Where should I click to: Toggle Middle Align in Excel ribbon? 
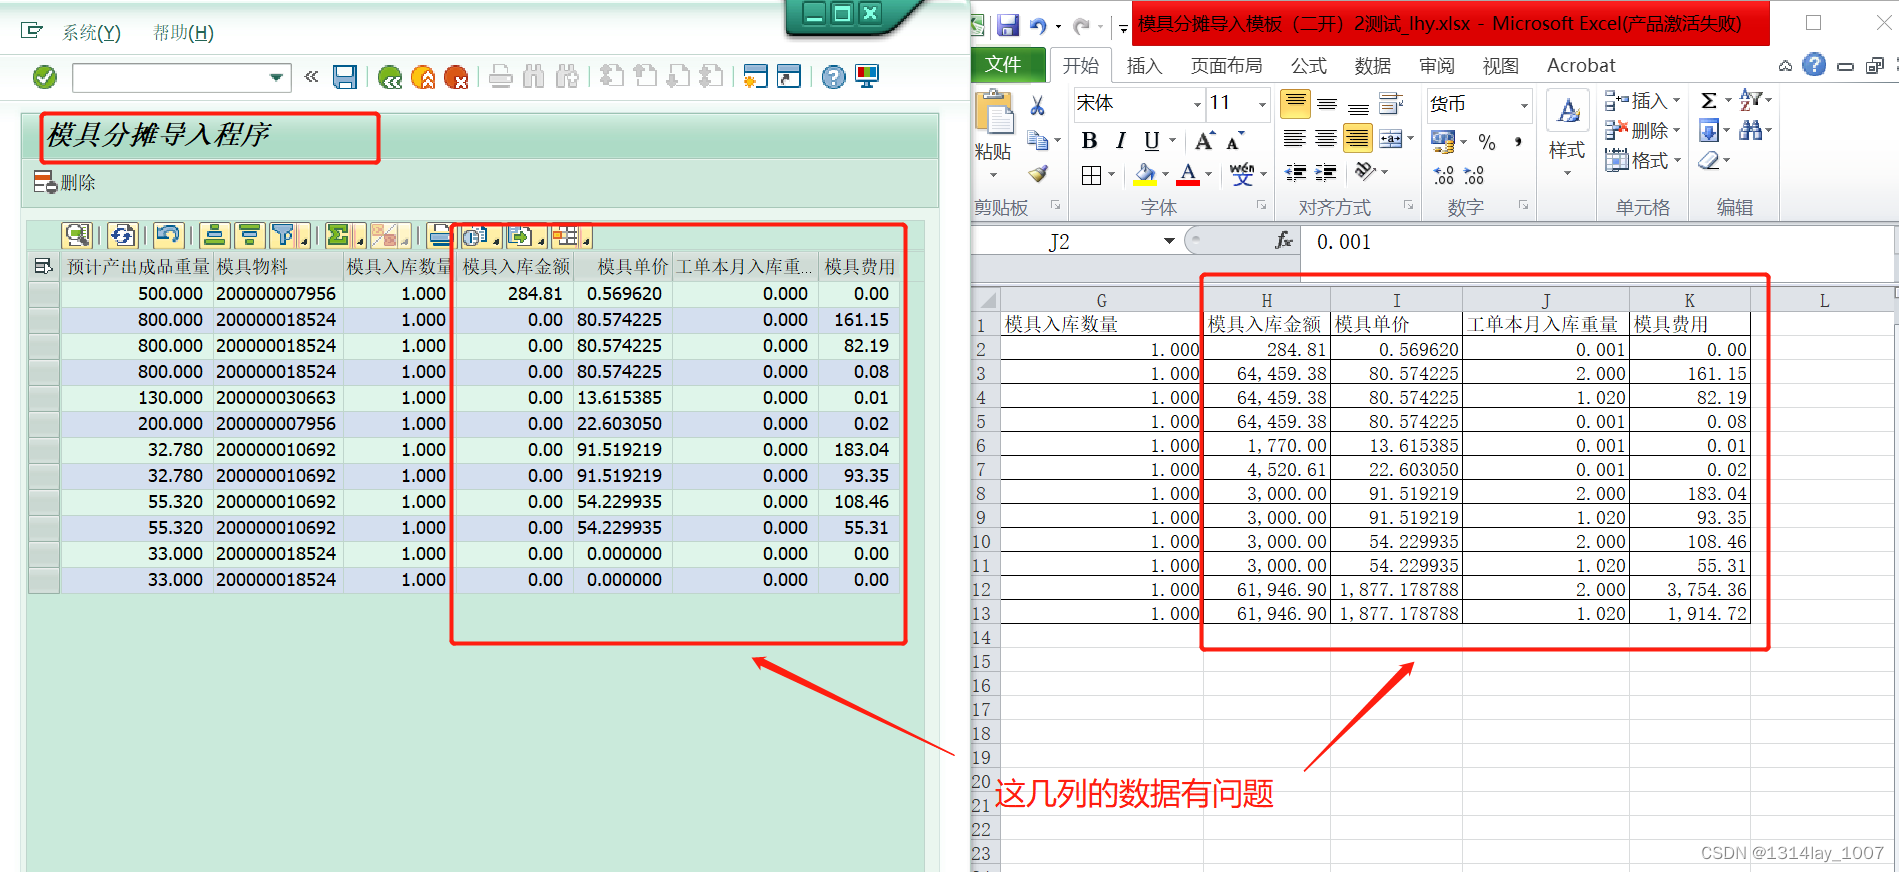coord(1327,104)
